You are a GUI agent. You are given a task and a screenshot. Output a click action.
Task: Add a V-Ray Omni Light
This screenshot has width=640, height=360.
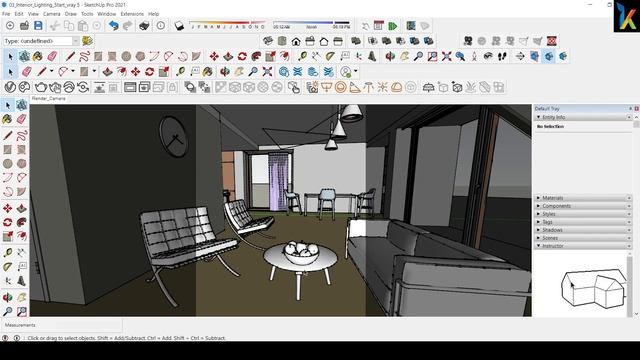(x=382, y=87)
